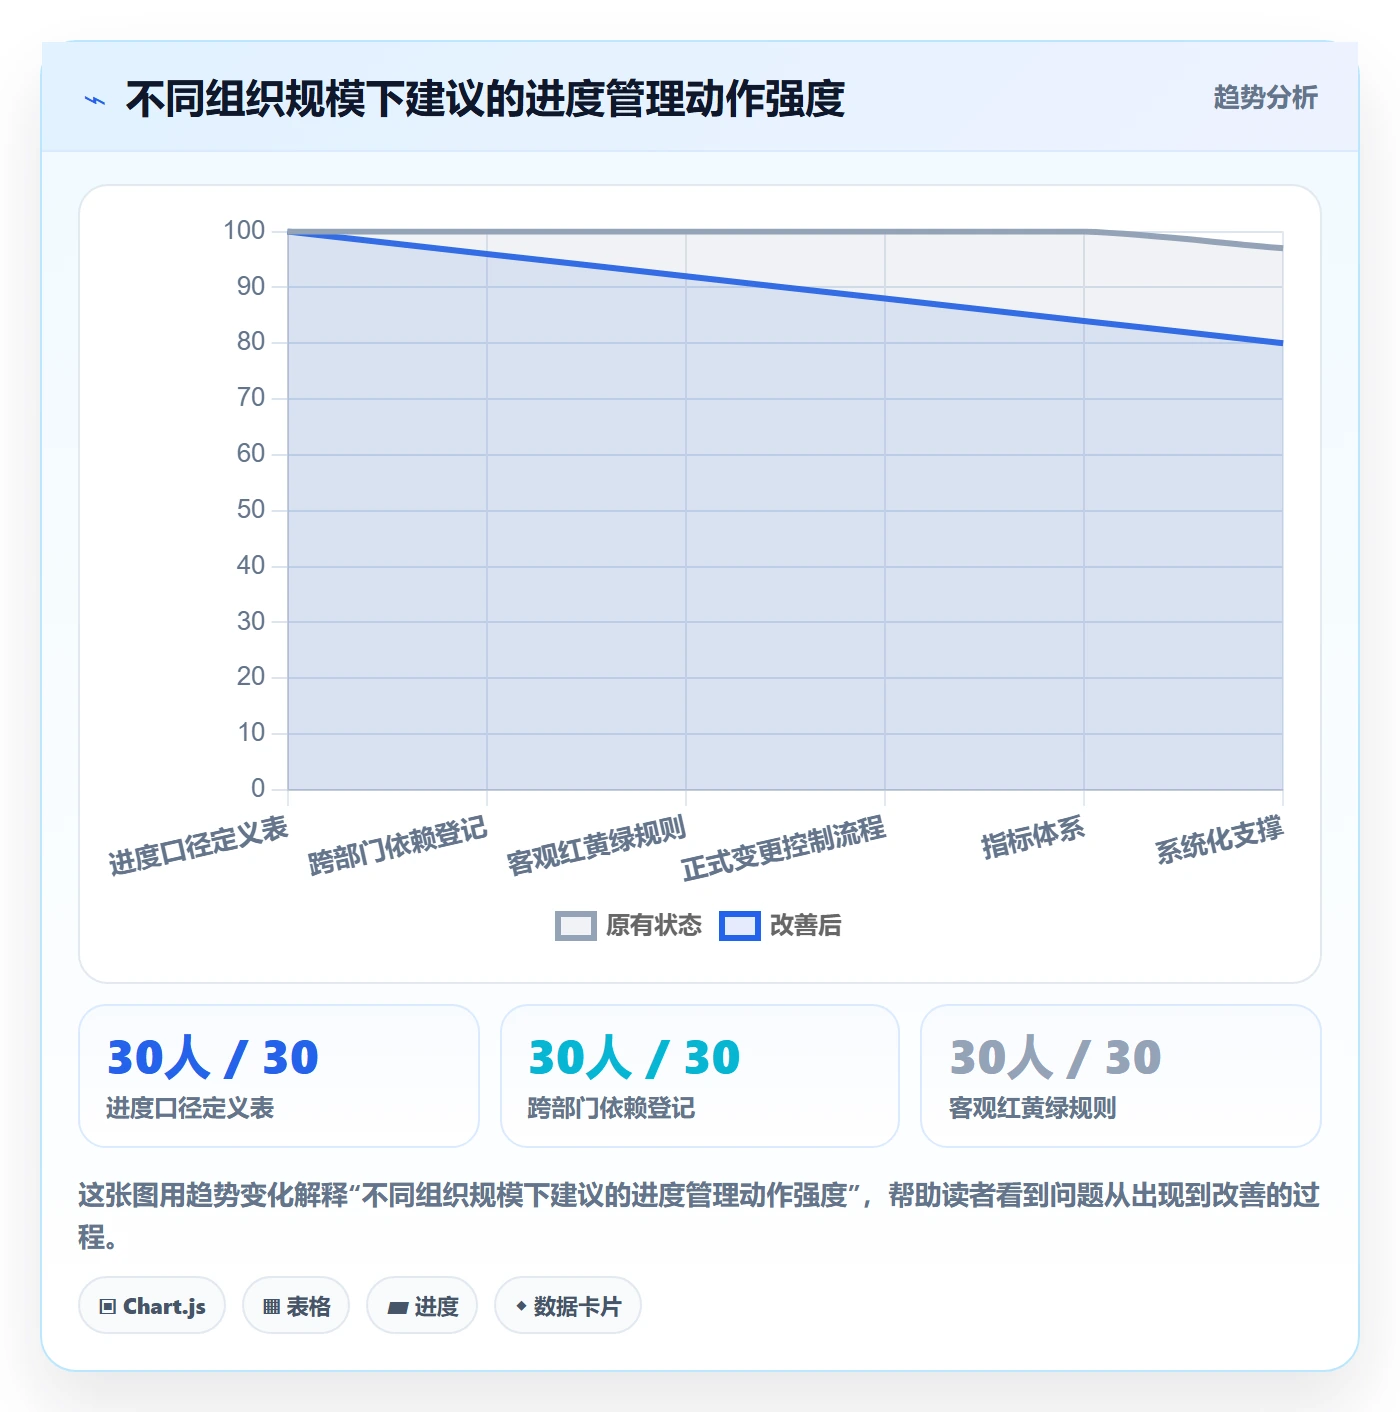Click the 正式变更控制流程 x-axis label
The width and height of the screenshot is (1400, 1412).
tap(784, 848)
